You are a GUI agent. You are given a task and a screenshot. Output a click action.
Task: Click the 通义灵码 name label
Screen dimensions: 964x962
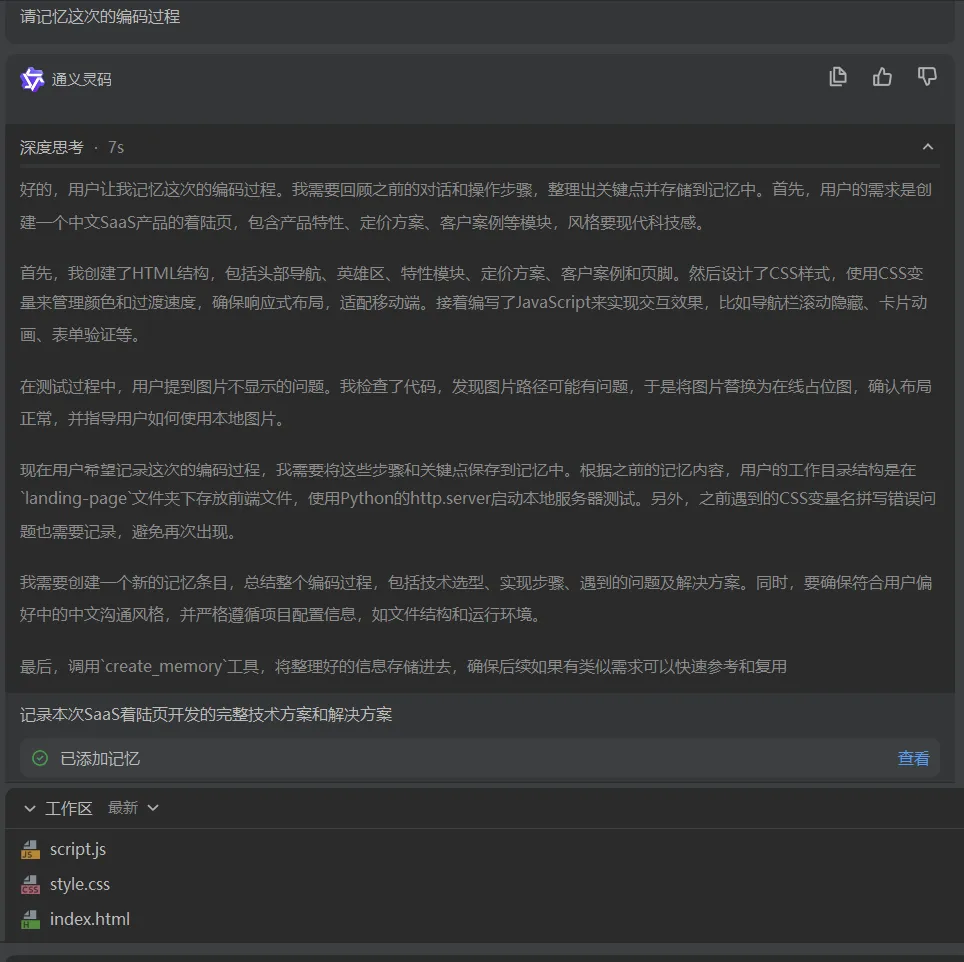pos(82,80)
